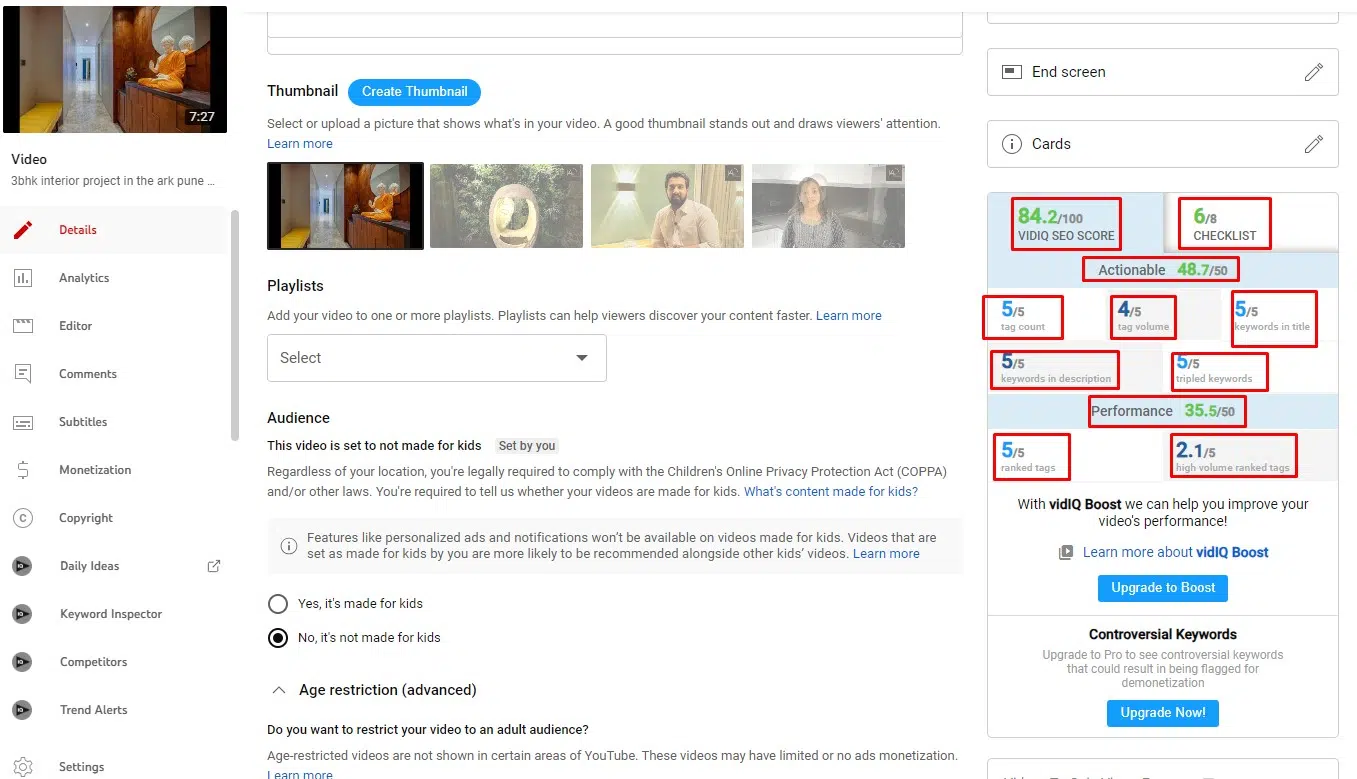
Task: Click the Monetization dollar icon
Action: pos(23,470)
